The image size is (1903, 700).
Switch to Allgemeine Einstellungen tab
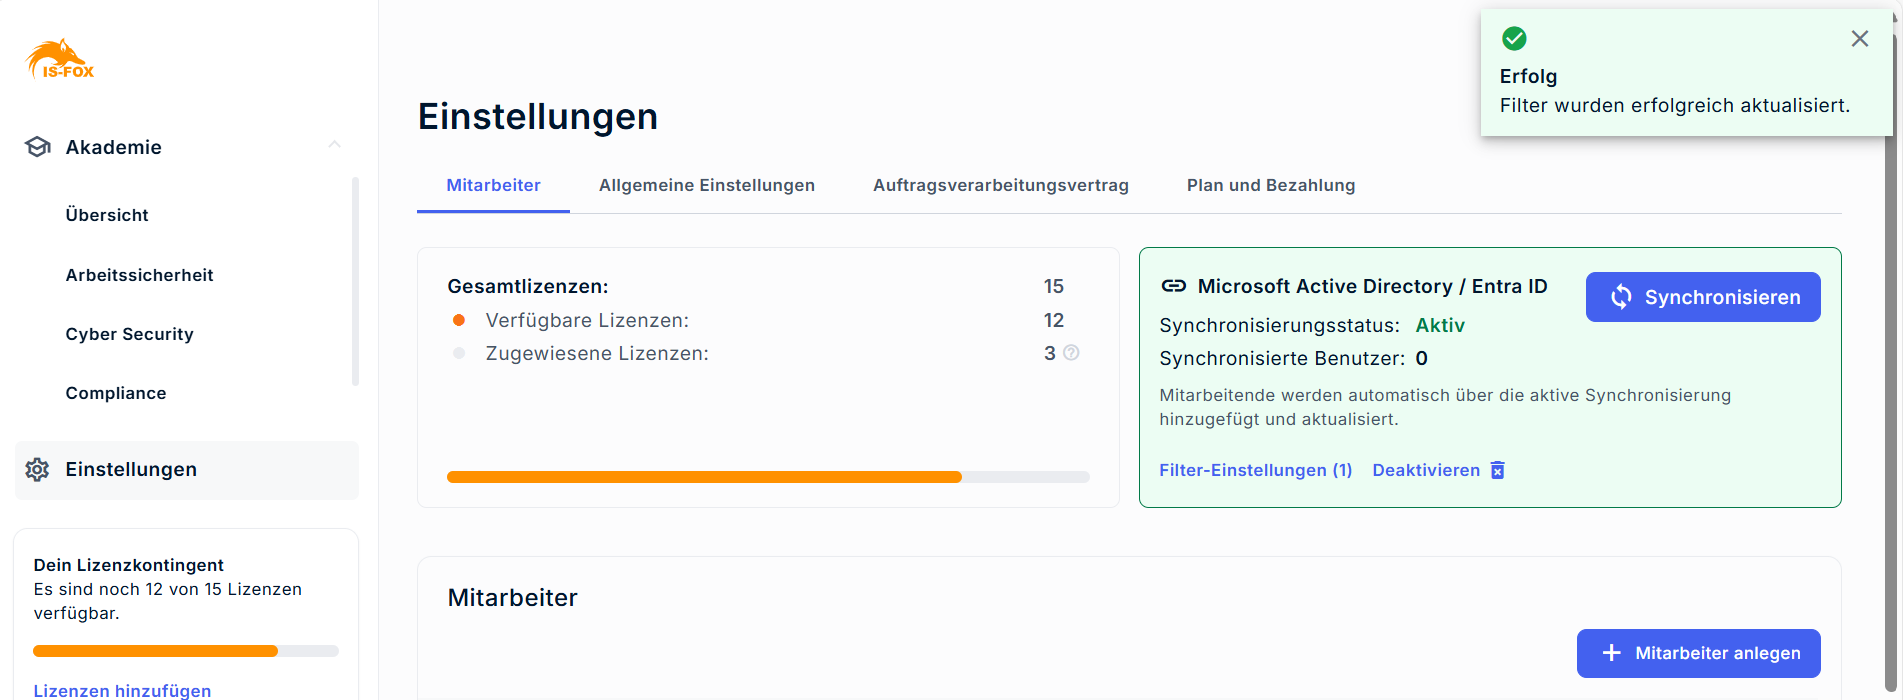click(x=706, y=185)
